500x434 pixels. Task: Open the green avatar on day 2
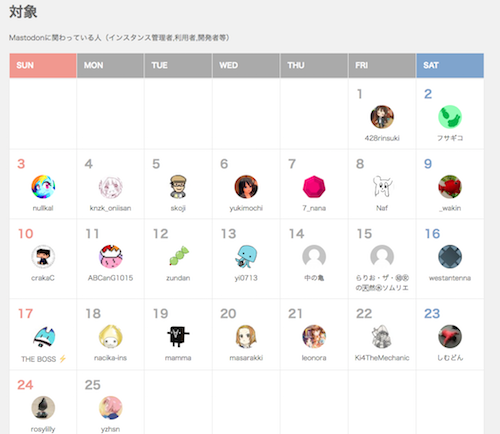pos(450,117)
